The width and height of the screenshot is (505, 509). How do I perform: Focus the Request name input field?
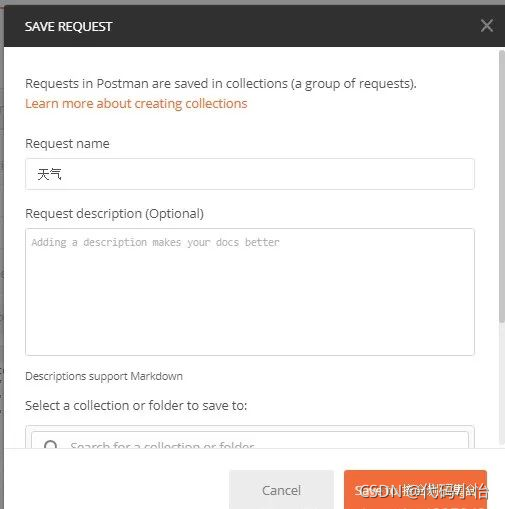coord(250,174)
